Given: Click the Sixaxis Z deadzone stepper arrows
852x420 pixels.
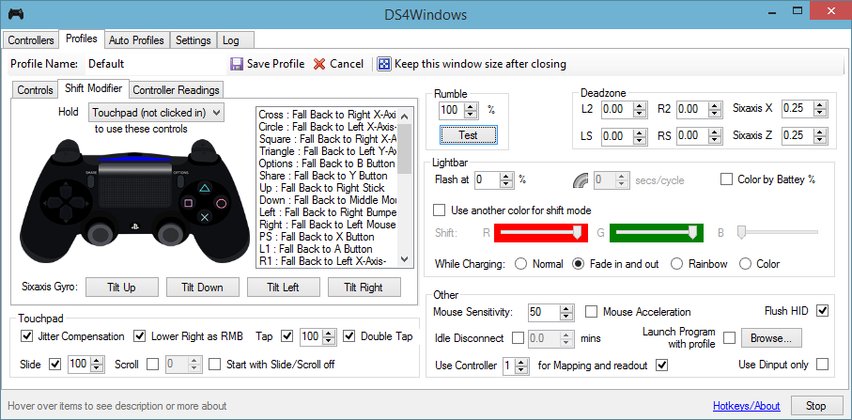Looking at the screenshot, I should tap(820, 136).
